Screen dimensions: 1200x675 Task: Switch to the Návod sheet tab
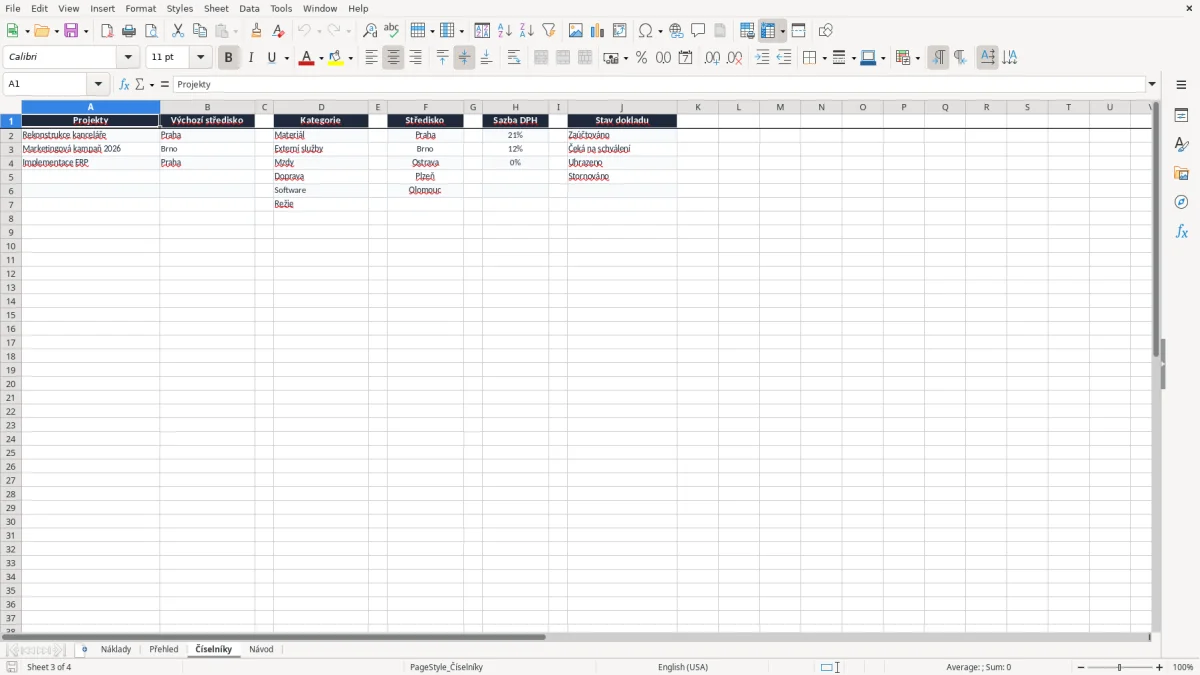(x=261, y=650)
